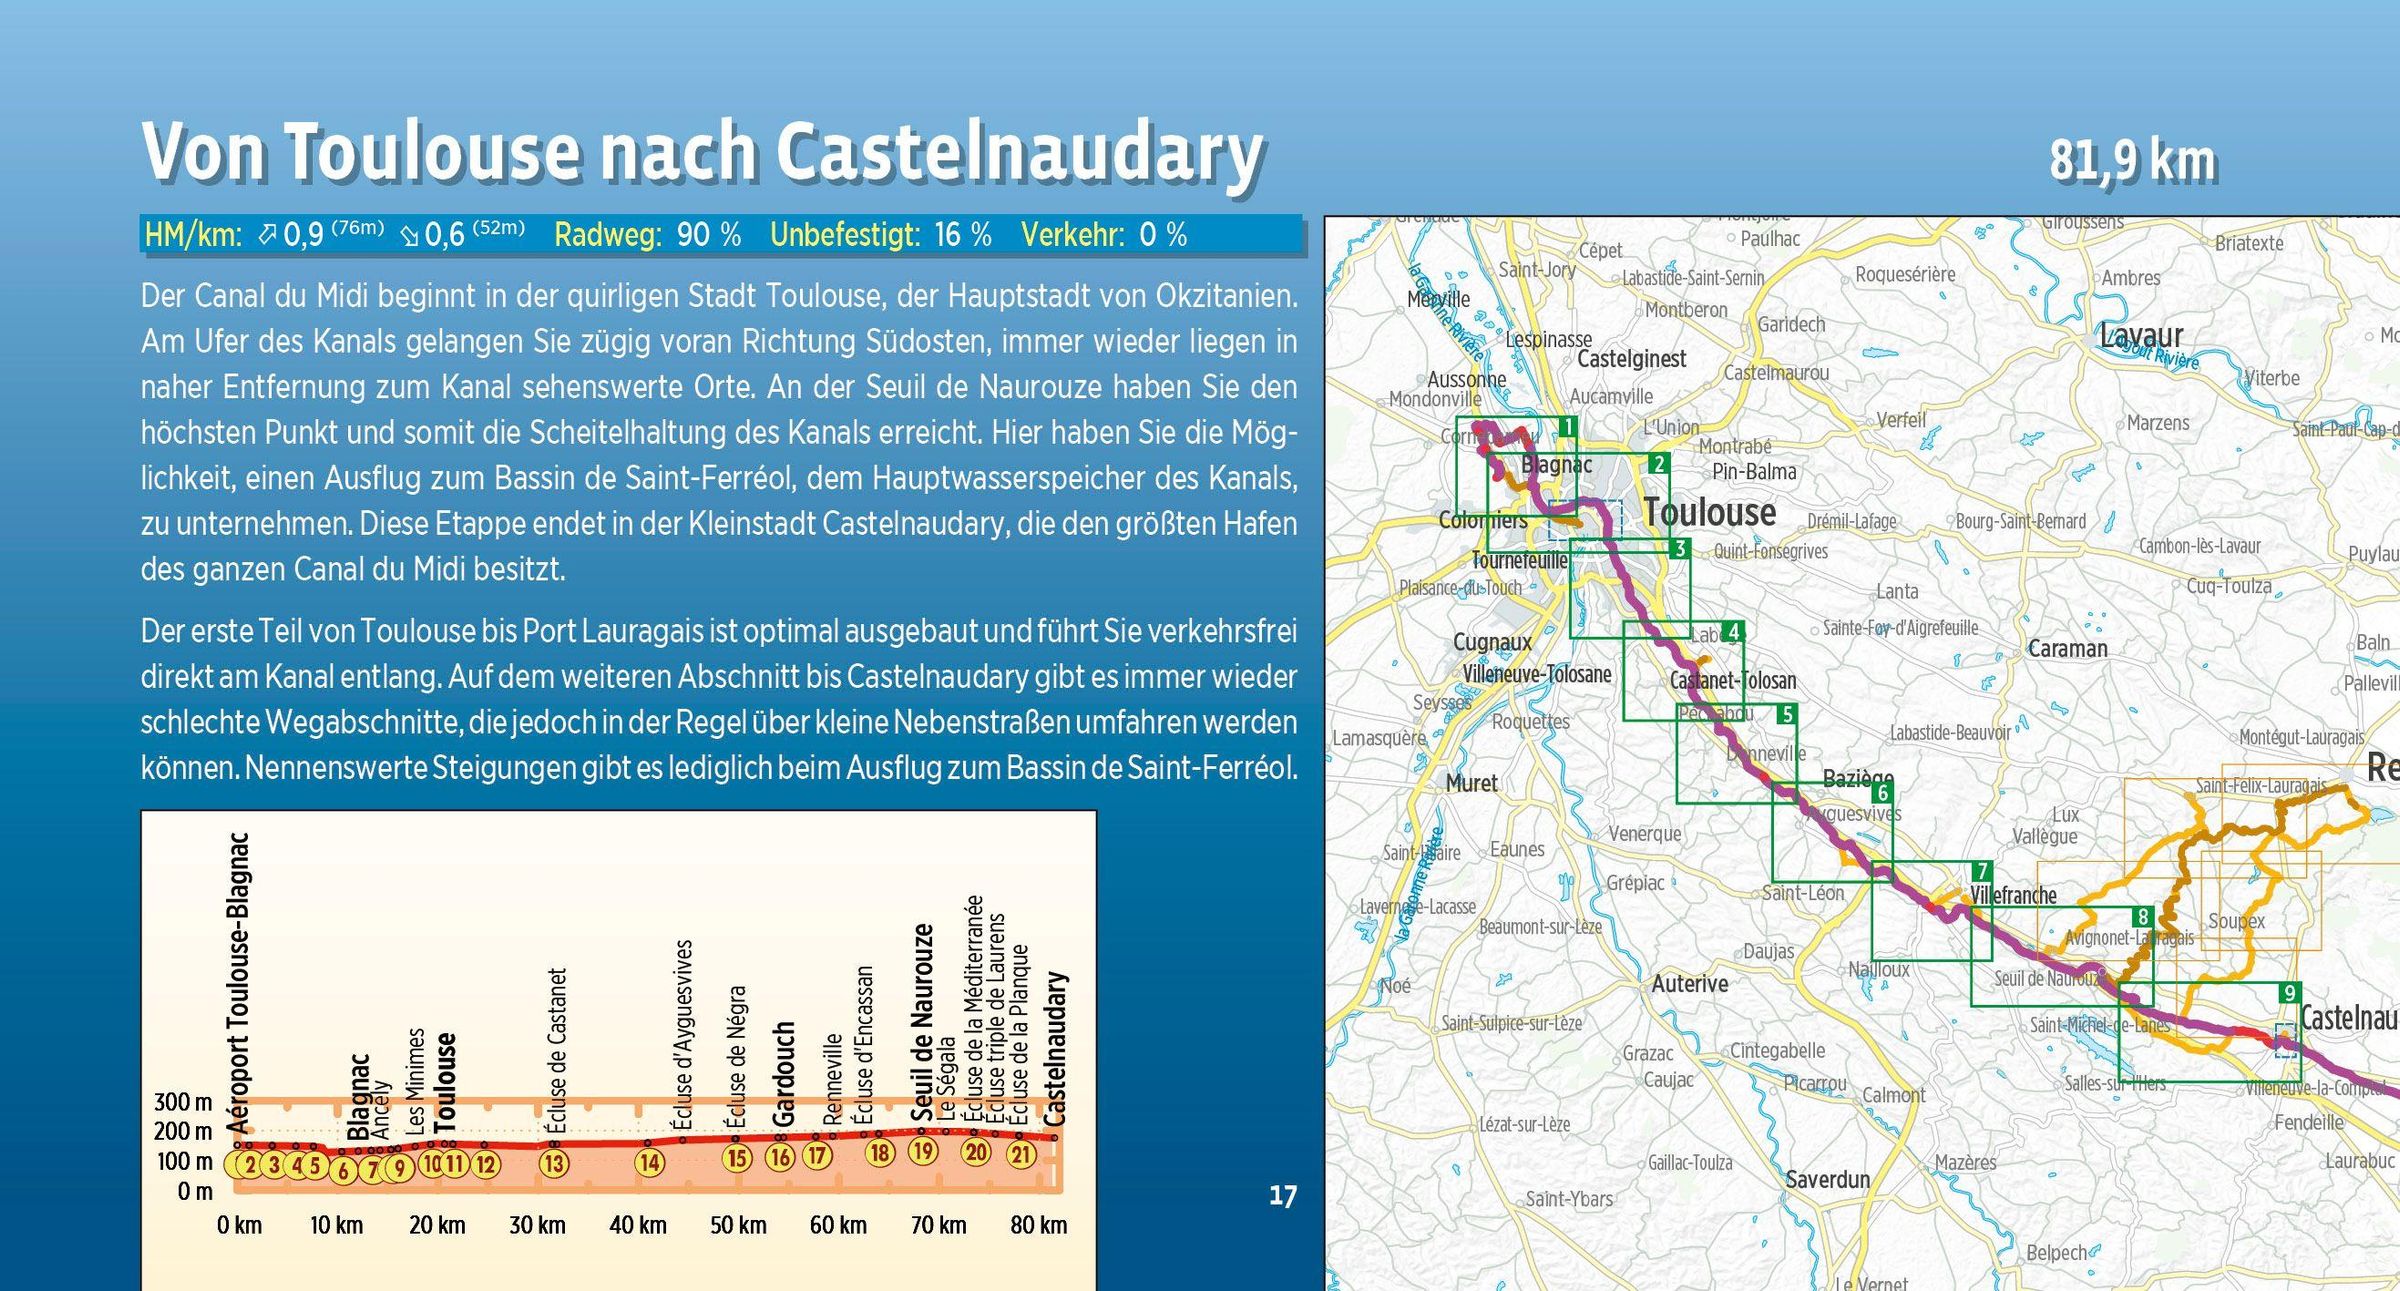The width and height of the screenshot is (2400, 1291).
Task: Select map section 9 near Castelnaudary
Action: pyautogui.click(x=2289, y=993)
